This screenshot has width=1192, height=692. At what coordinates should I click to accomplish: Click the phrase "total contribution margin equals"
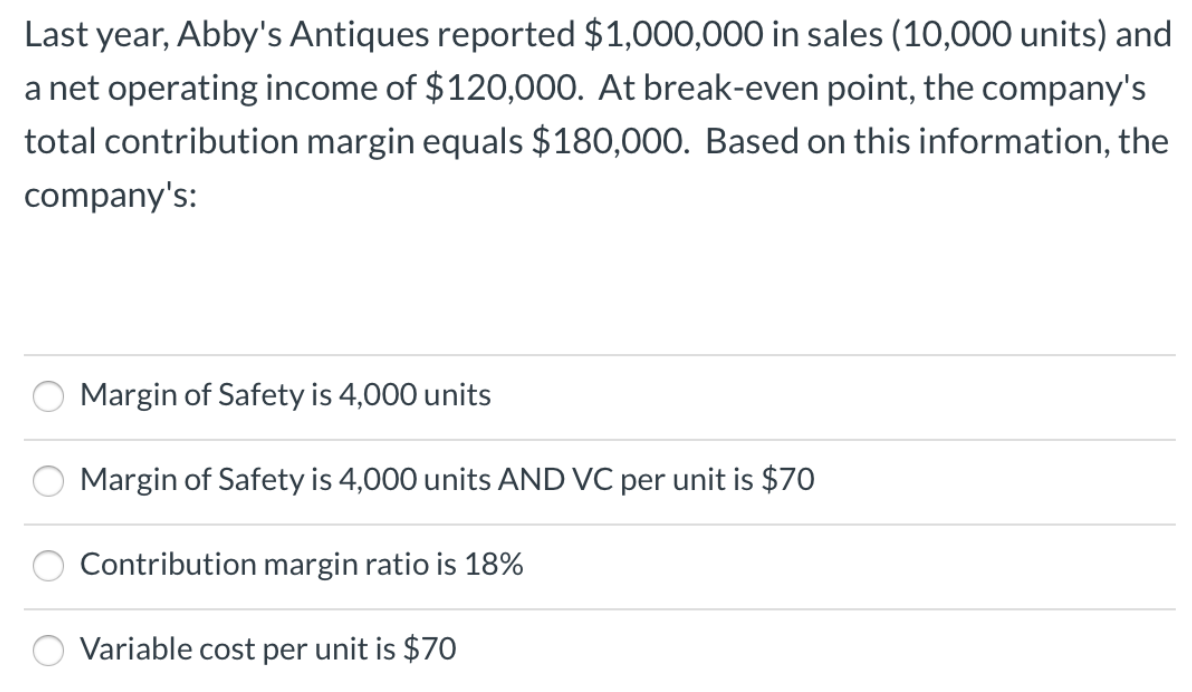(x=274, y=142)
